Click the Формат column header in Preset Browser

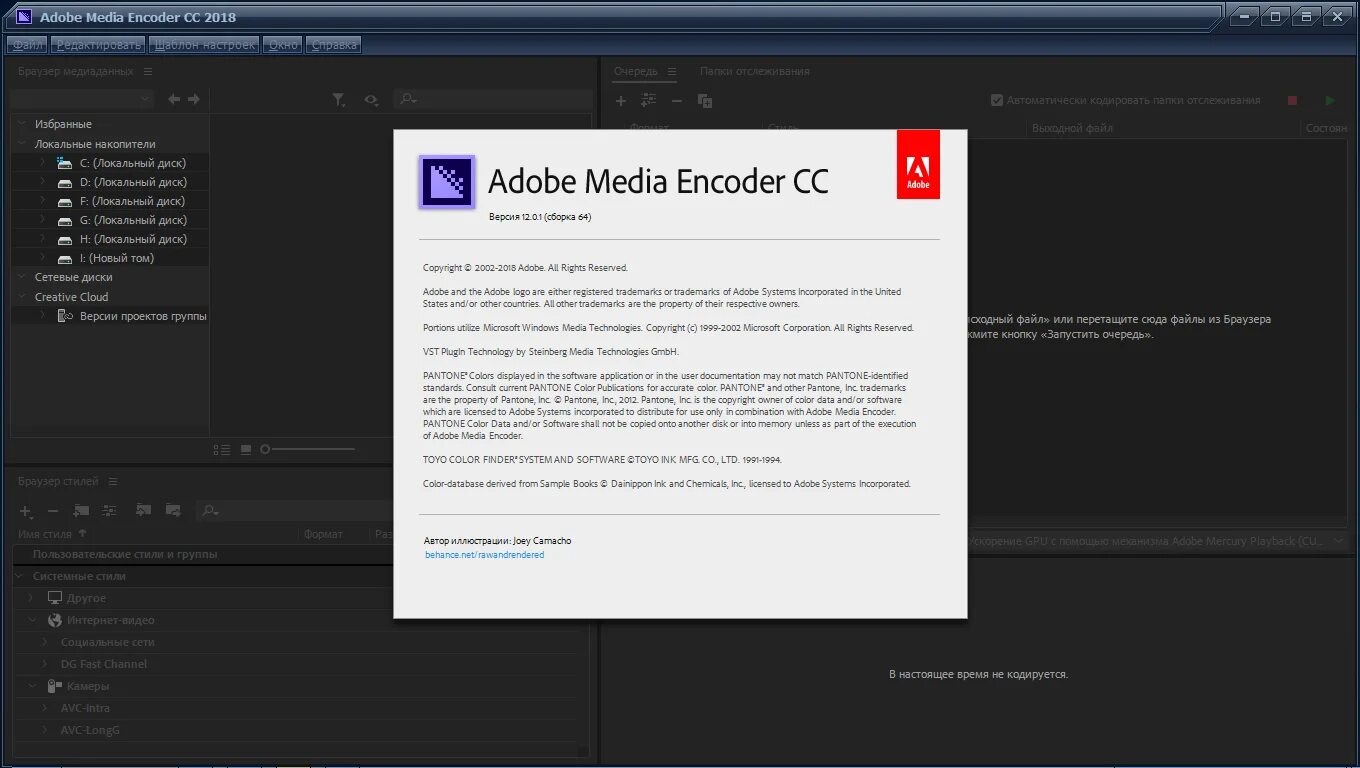[323, 534]
